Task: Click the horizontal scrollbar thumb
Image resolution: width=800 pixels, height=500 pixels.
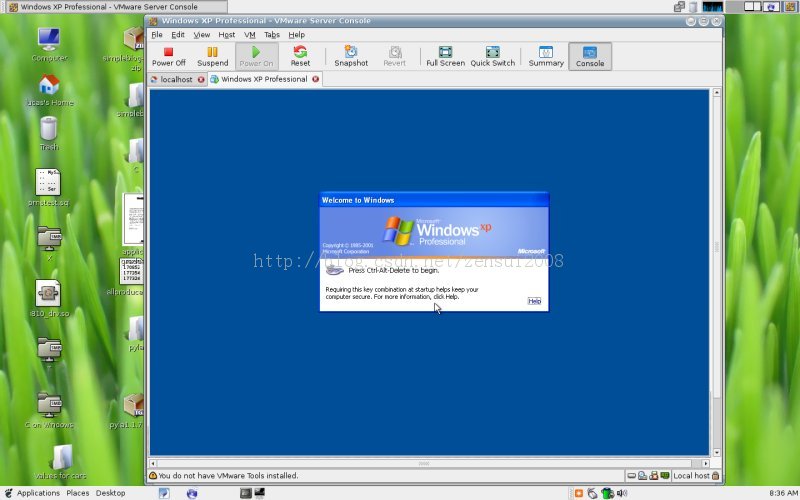Action: click(x=424, y=464)
